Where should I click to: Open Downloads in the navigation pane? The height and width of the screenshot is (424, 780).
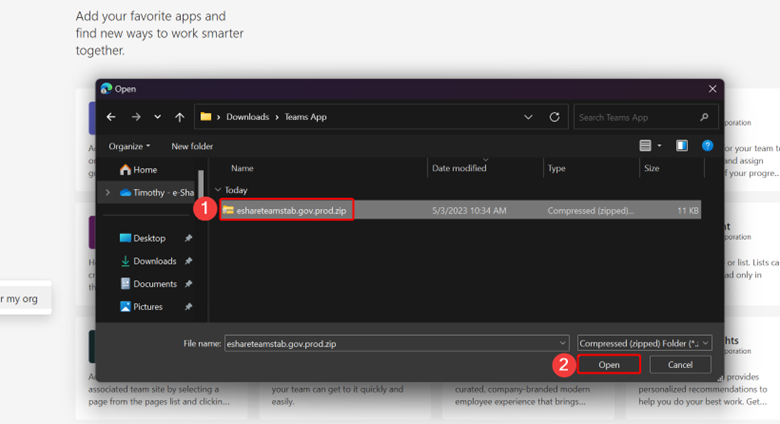coord(148,261)
